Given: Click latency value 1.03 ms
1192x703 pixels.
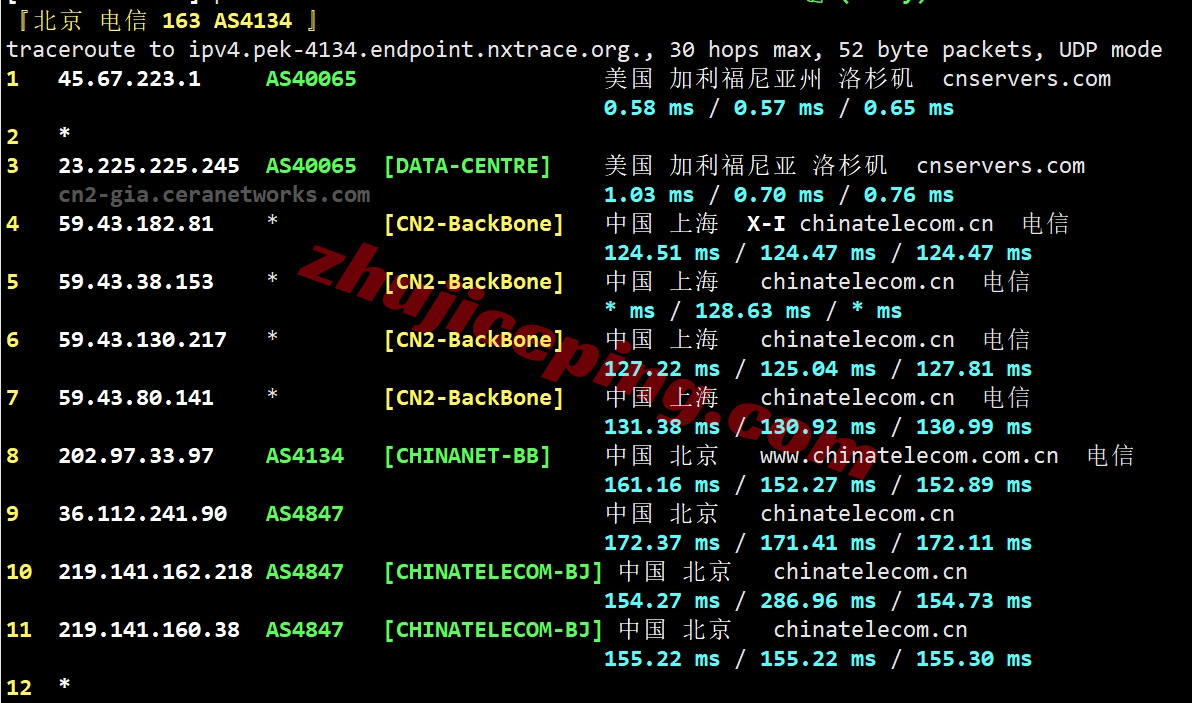Looking at the screenshot, I should pos(648,195).
